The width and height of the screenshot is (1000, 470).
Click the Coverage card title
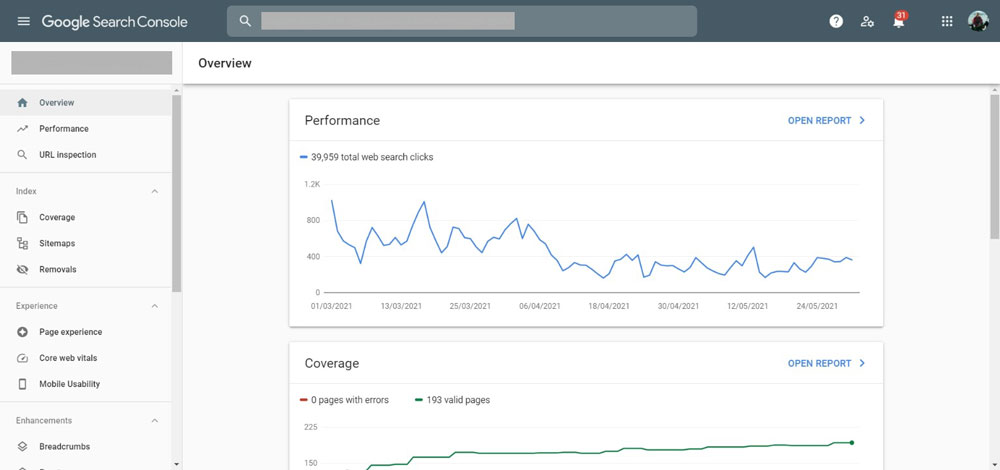[x=332, y=364]
